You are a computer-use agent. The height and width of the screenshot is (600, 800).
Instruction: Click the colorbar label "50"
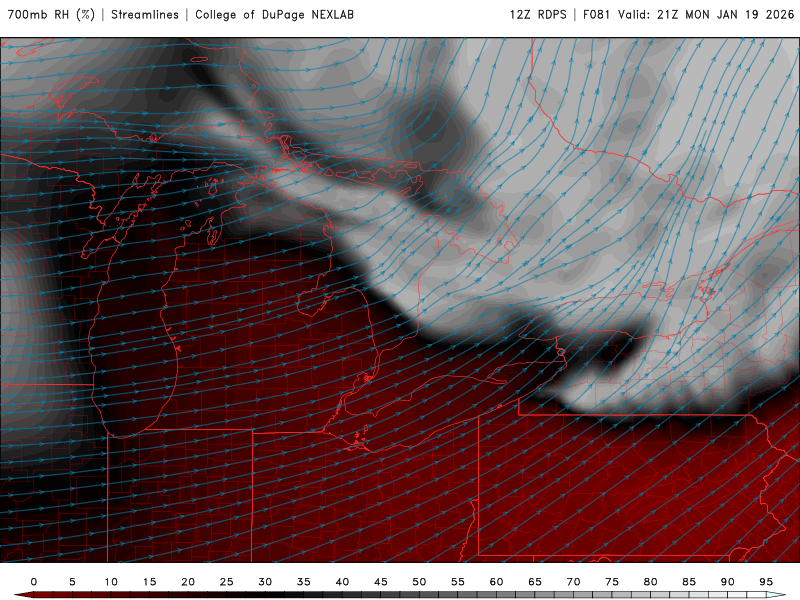pos(419,582)
